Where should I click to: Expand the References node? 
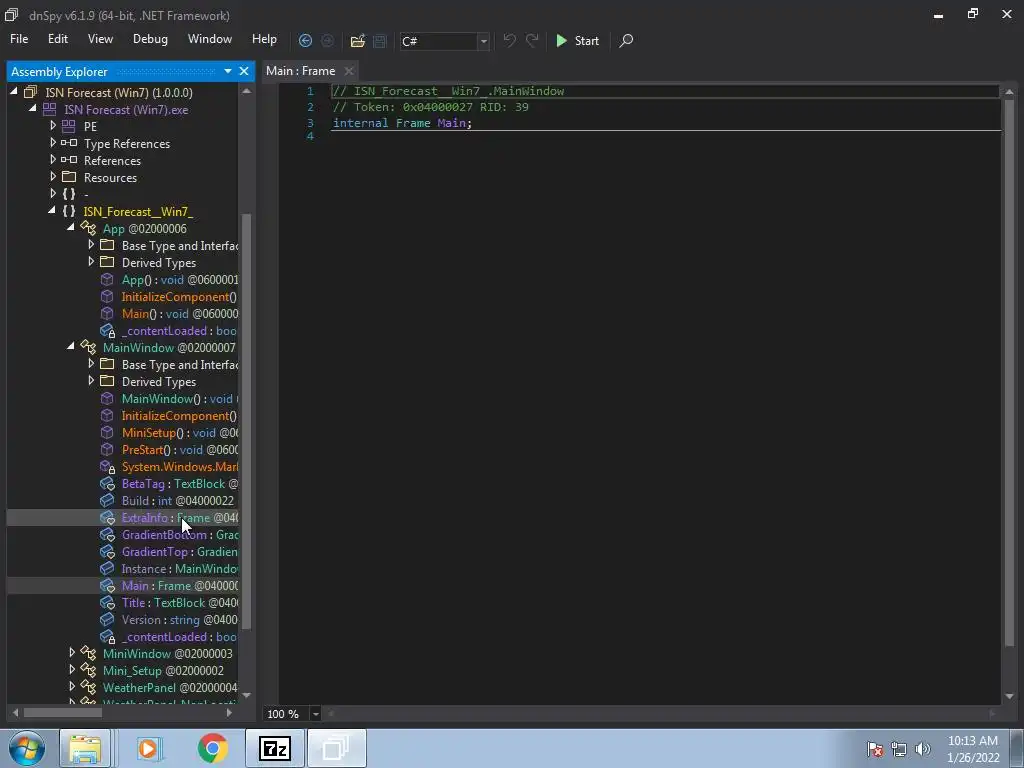click(x=52, y=159)
